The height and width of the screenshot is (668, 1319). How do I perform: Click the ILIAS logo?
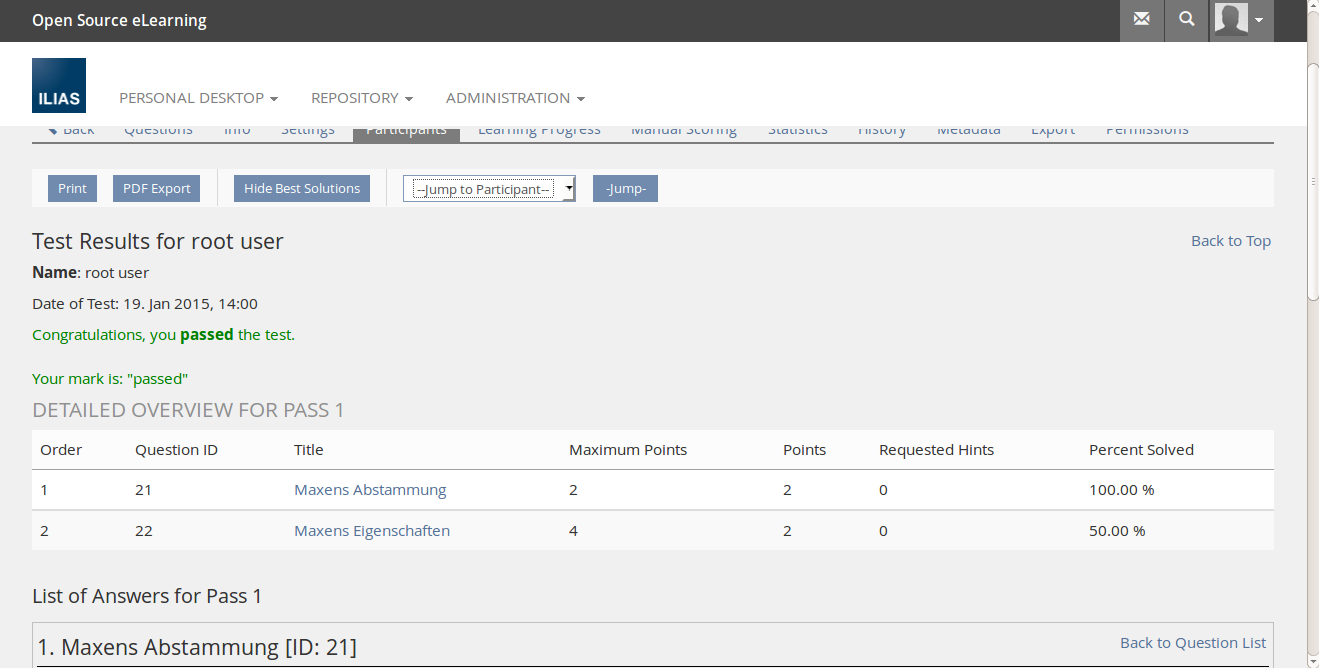tap(59, 86)
